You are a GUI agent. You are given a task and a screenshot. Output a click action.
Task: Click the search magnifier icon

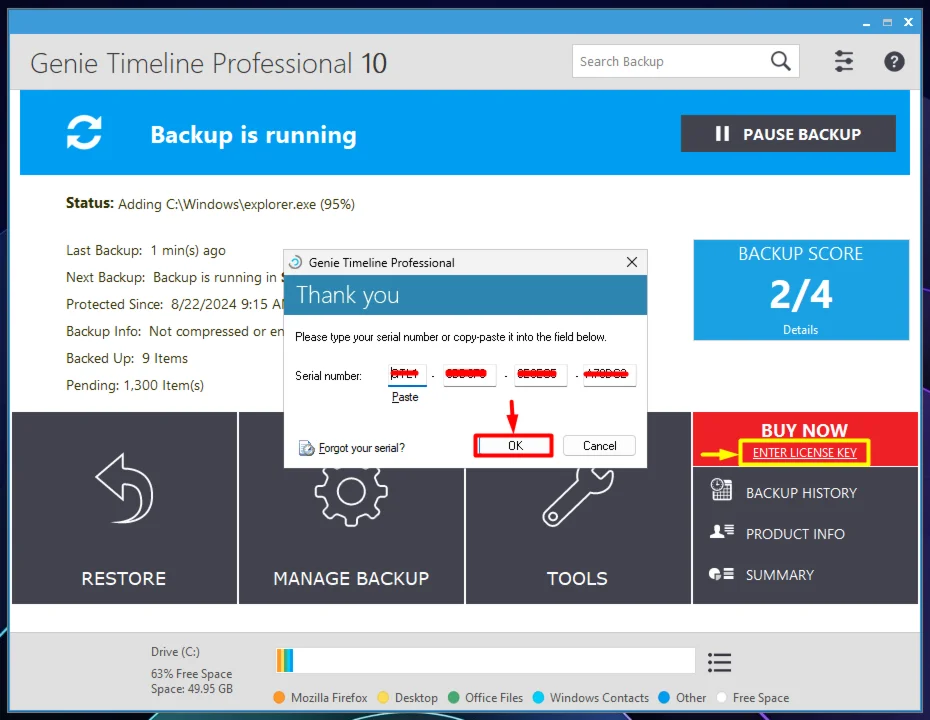click(781, 62)
